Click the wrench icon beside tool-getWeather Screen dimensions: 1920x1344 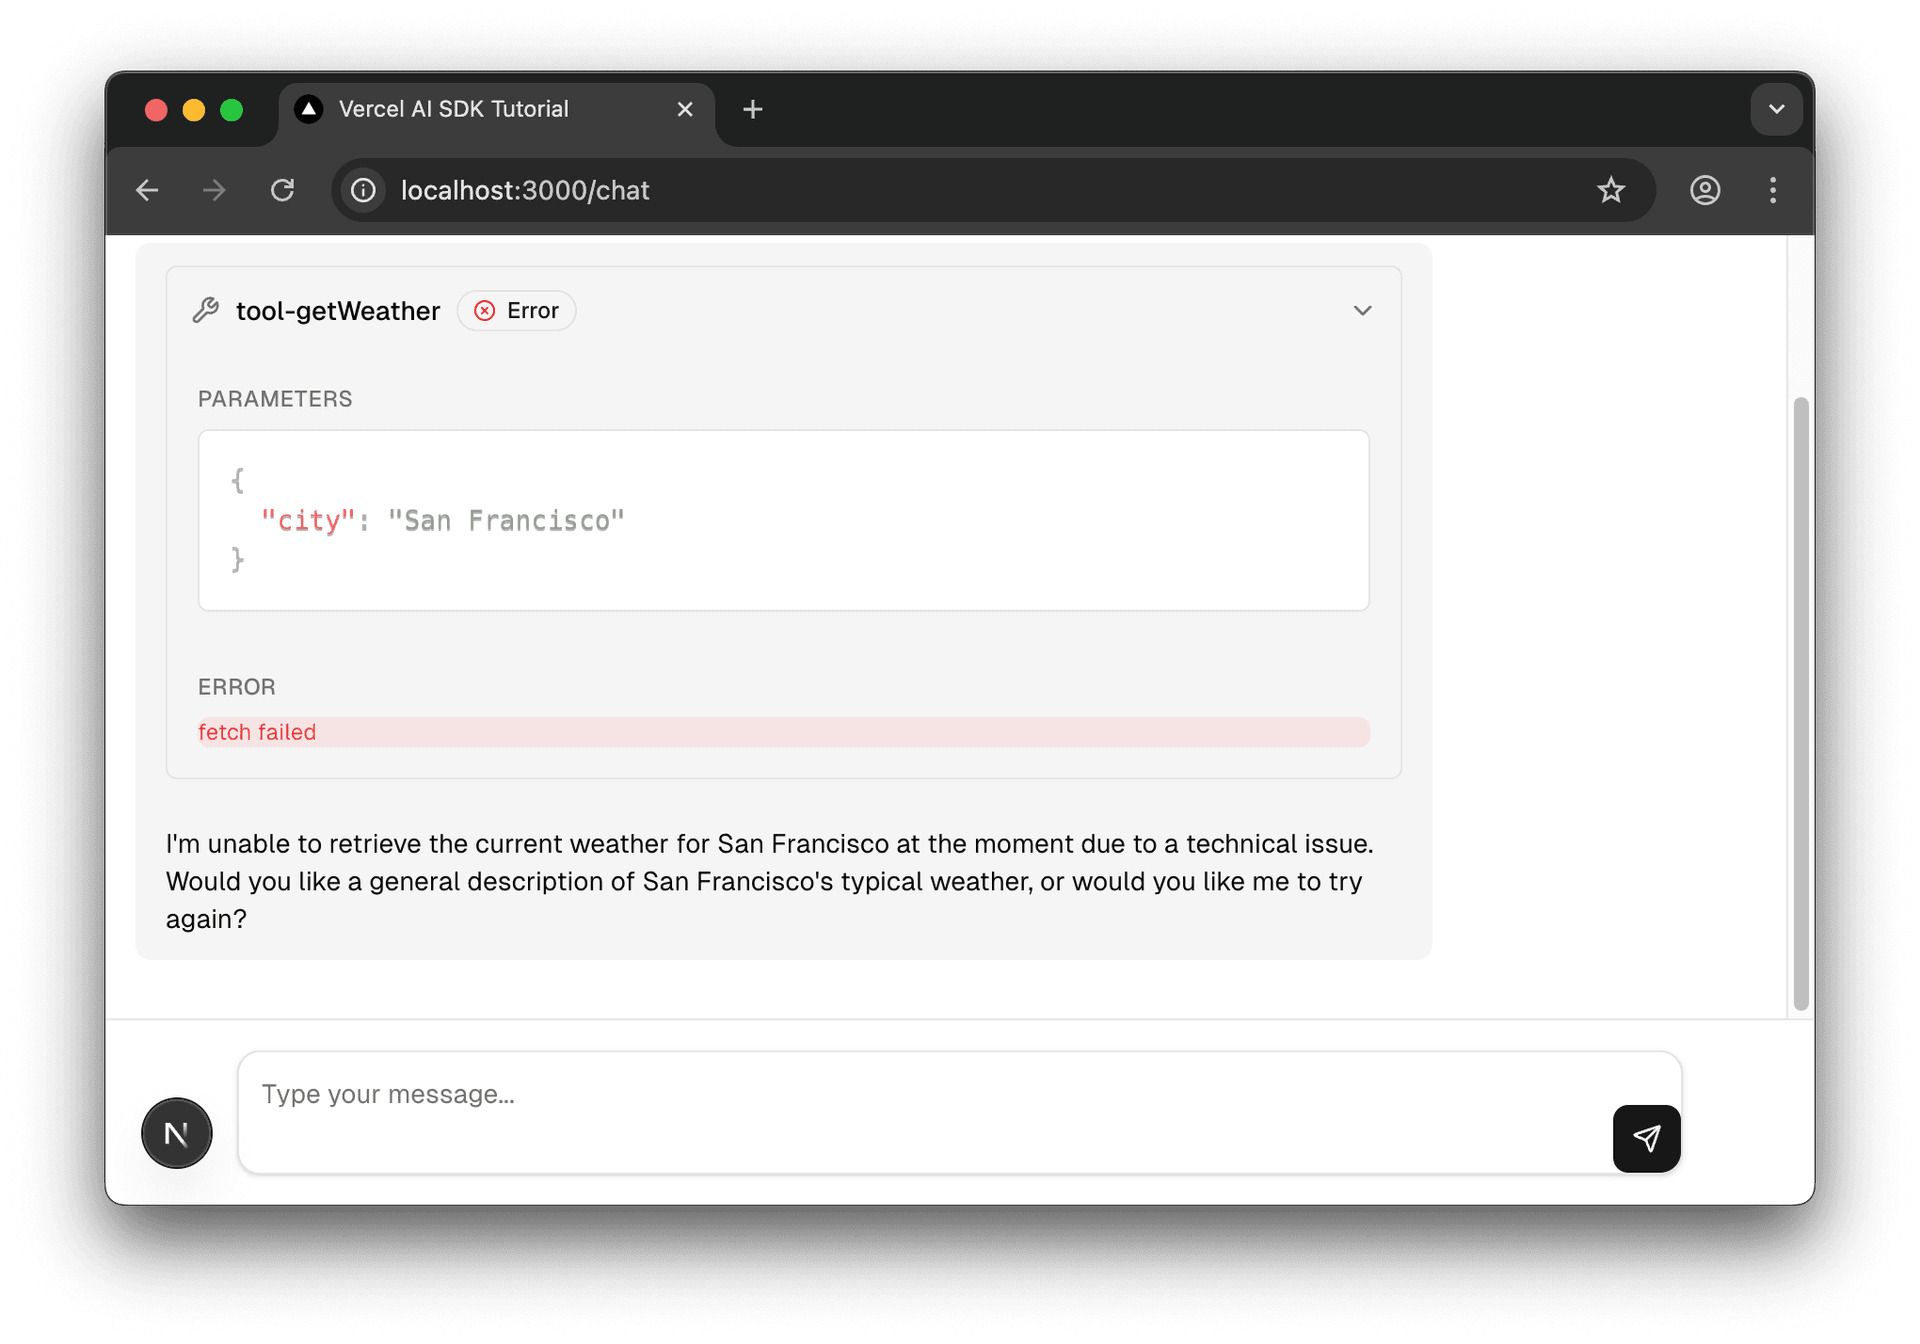pos(206,310)
